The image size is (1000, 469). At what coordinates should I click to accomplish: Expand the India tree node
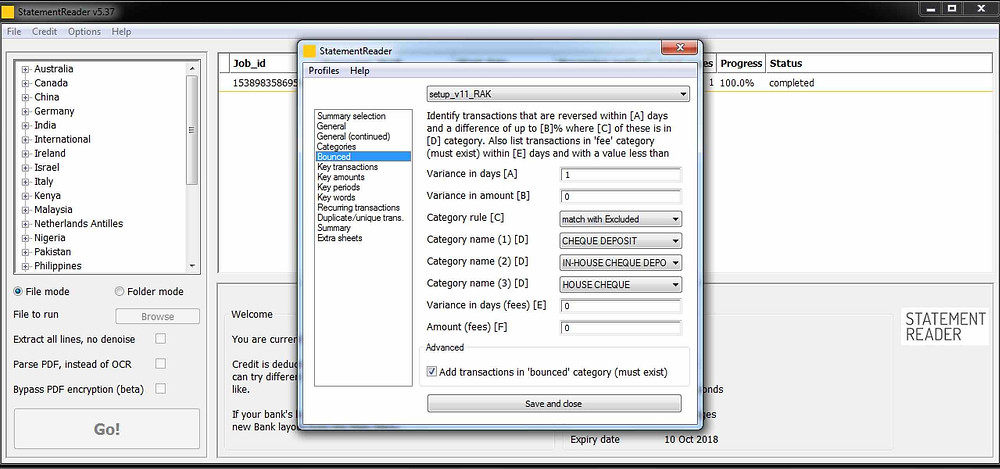click(x=26, y=125)
